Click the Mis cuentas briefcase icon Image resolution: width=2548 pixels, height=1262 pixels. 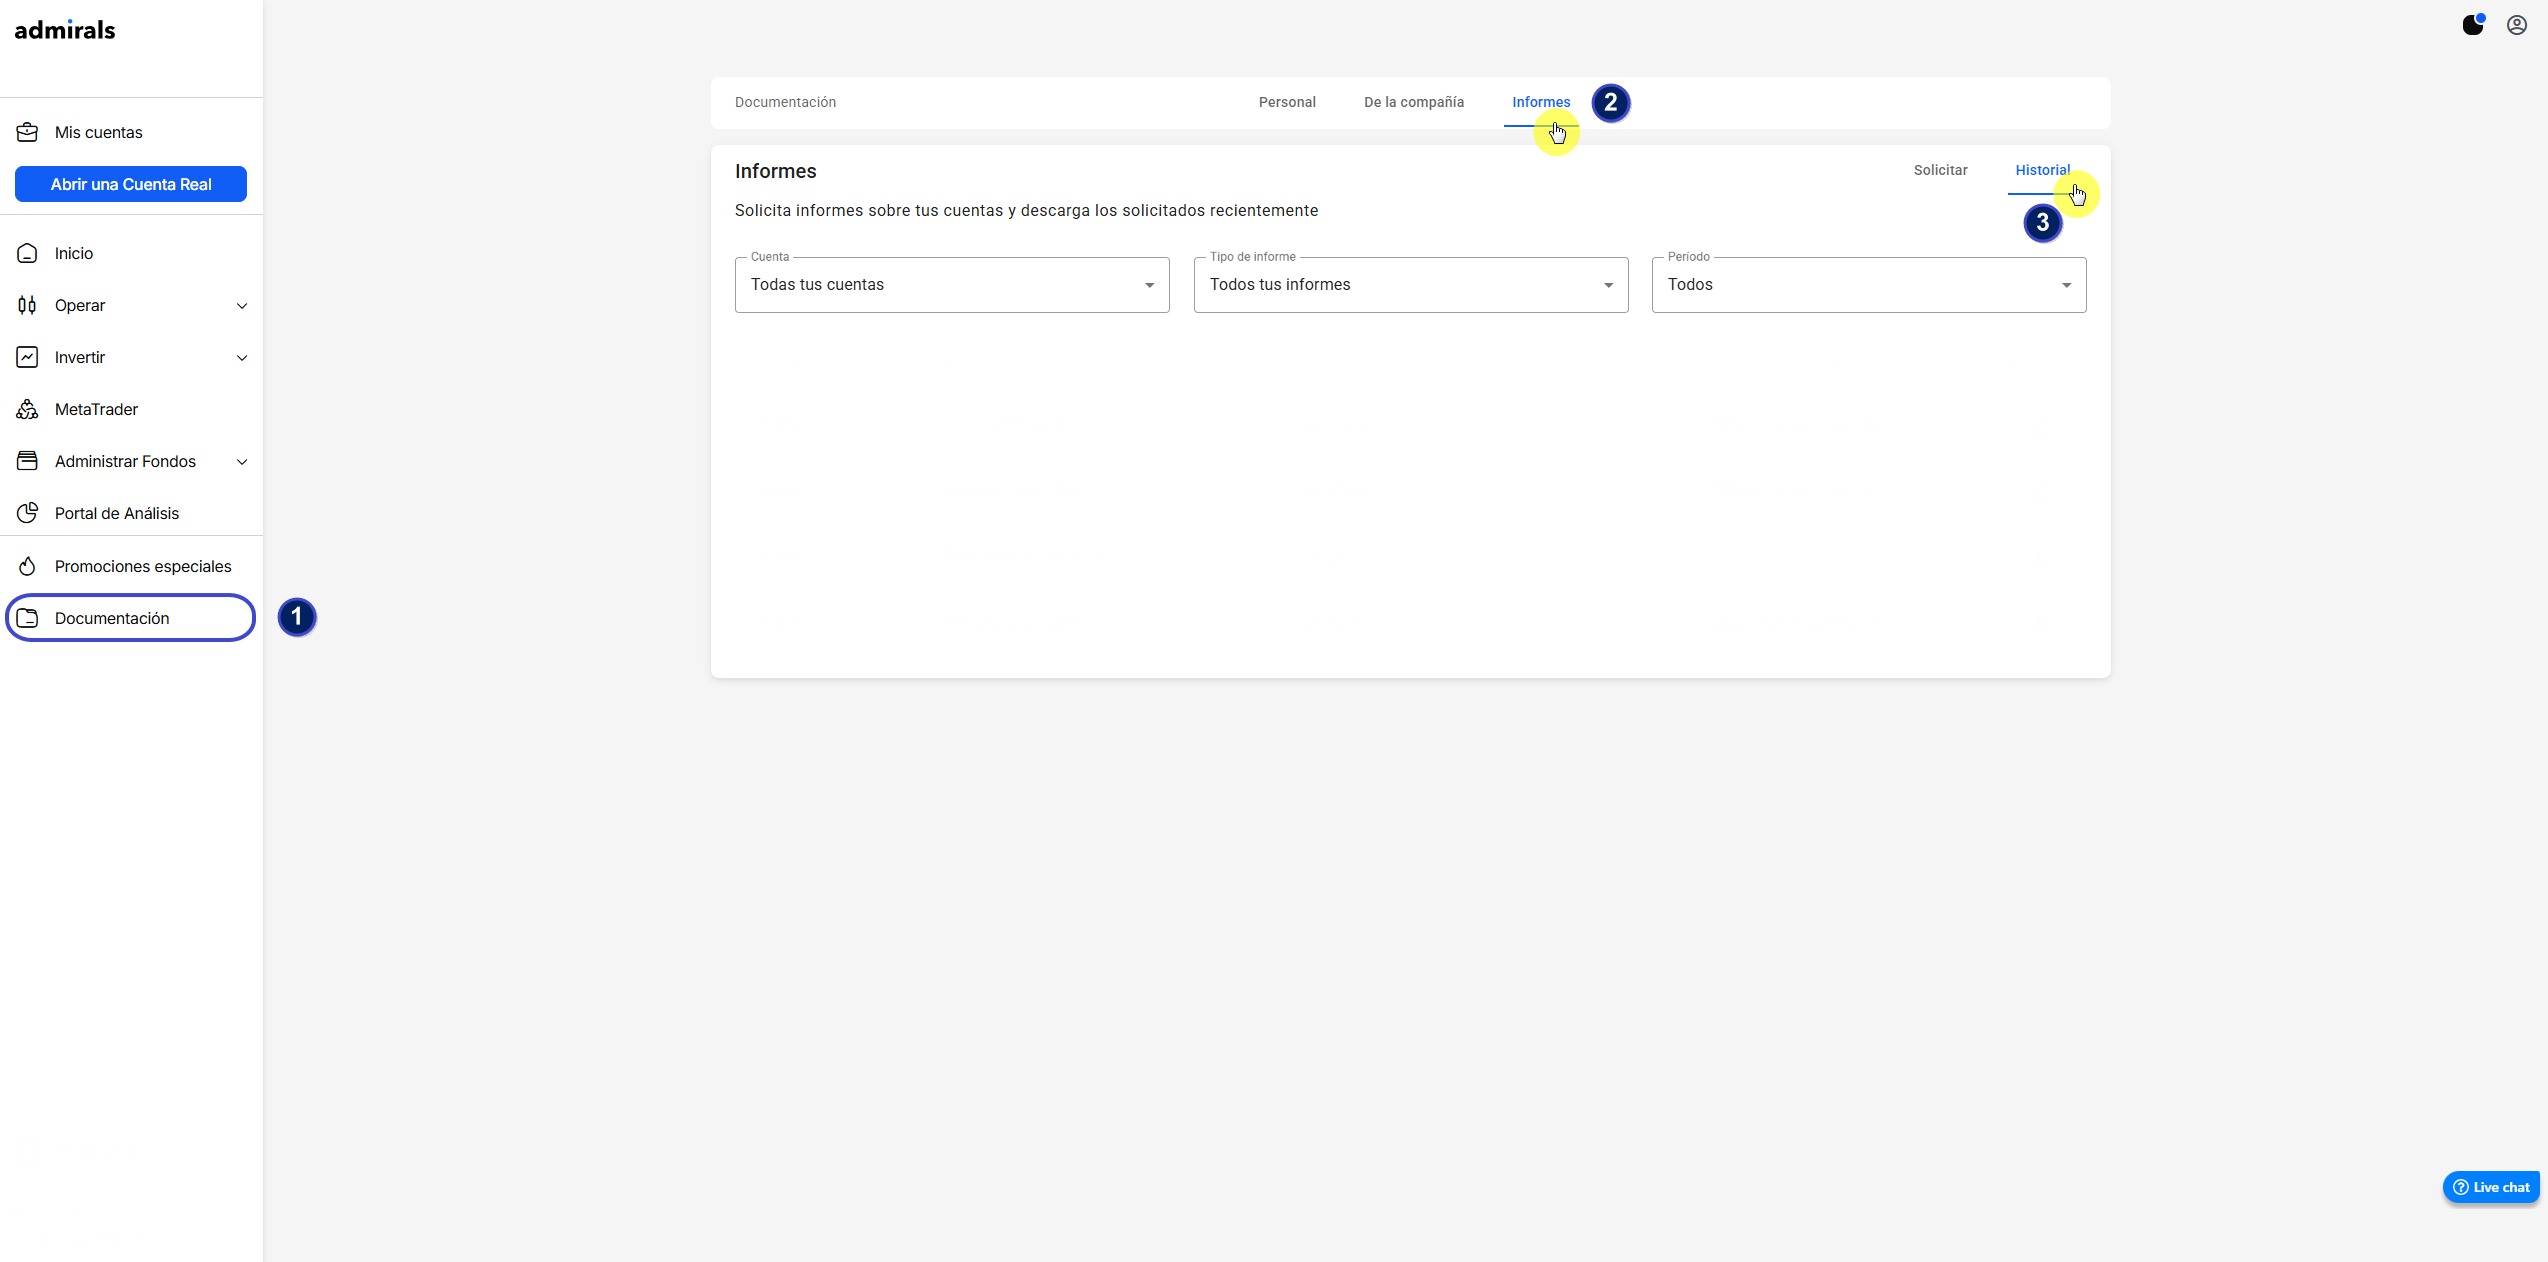point(27,132)
